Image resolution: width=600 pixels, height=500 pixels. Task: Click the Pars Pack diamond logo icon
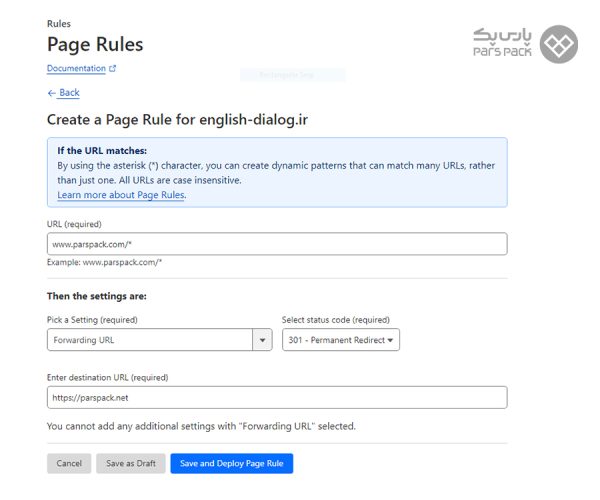(x=559, y=44)
